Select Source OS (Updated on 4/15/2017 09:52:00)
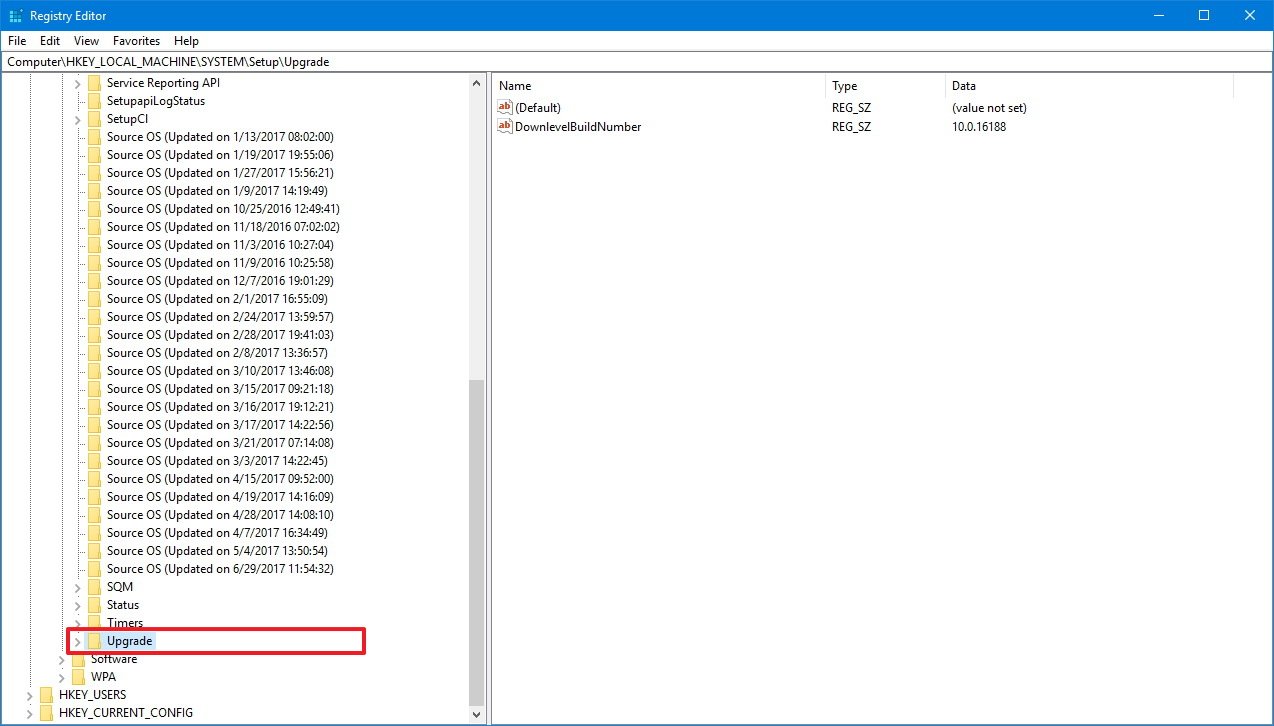The width and height of the screenshot is (1274, 726). [220, 479]
